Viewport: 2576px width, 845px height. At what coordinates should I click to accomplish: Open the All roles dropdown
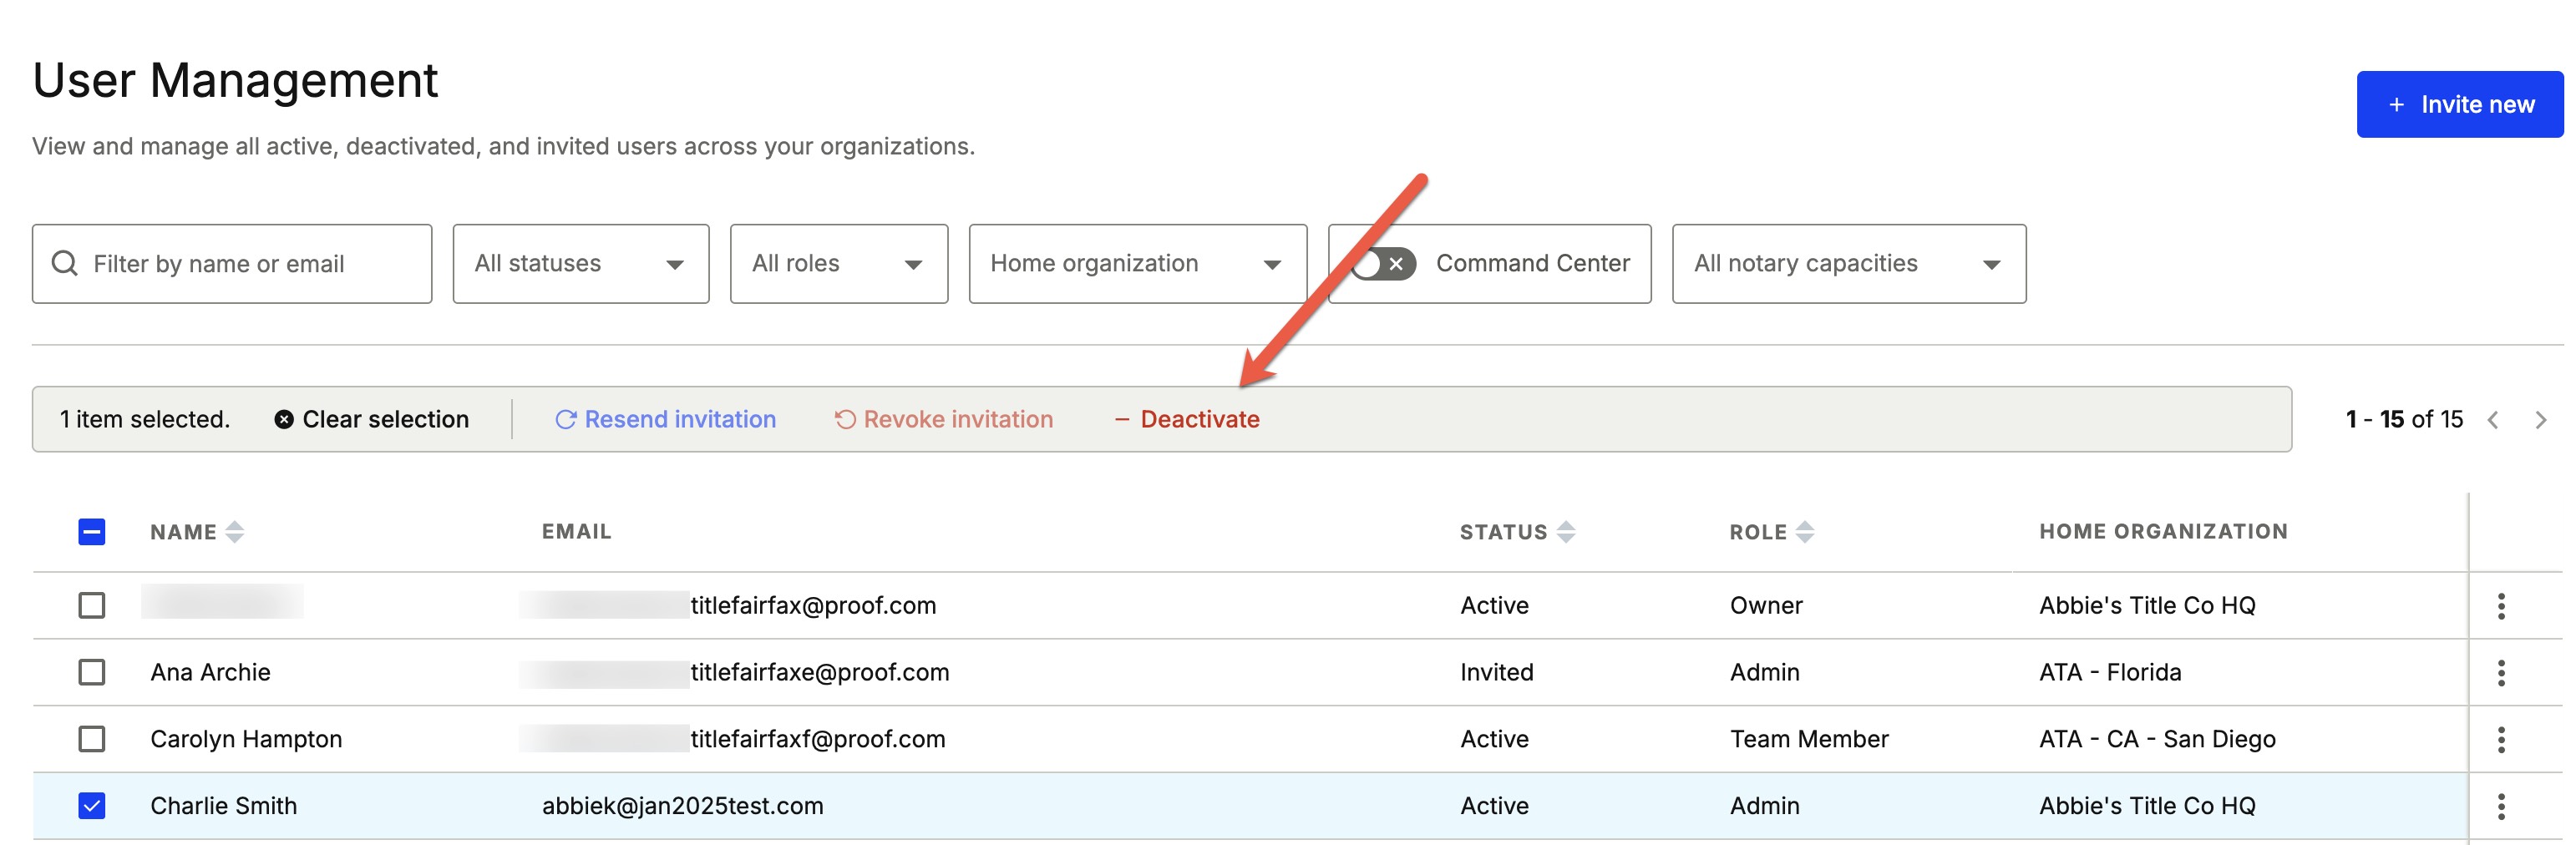pos(839,263)
